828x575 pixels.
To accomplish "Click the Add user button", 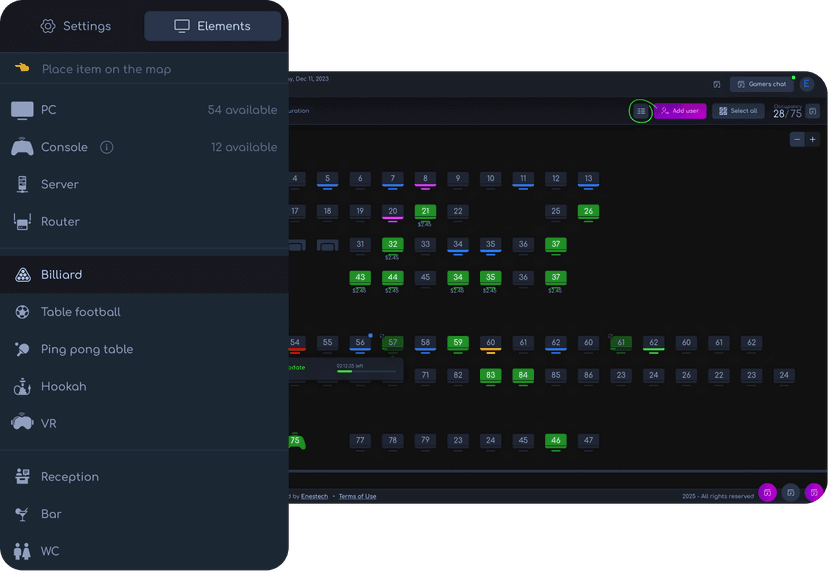I will click(680, 111).
